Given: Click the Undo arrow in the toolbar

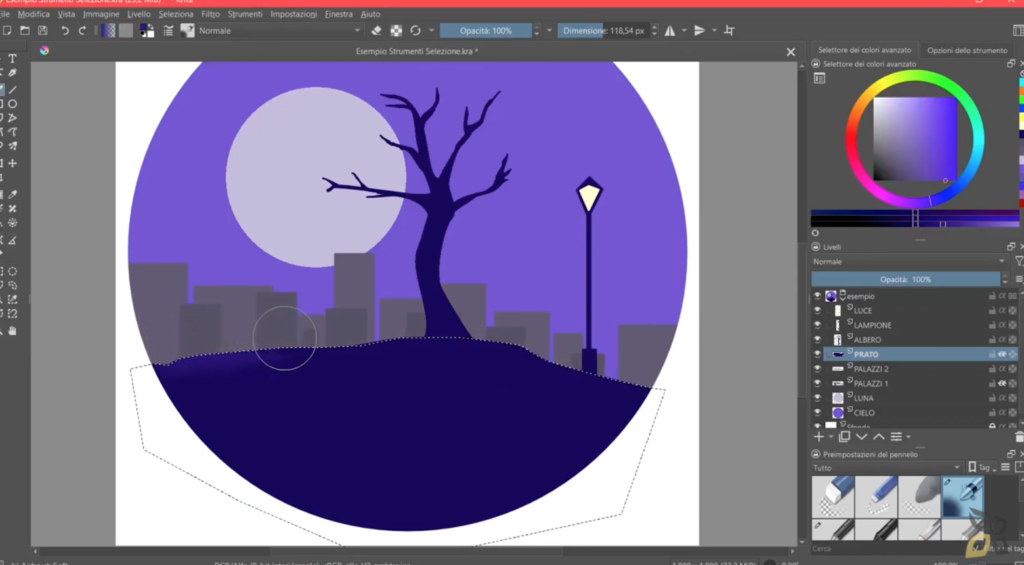Looking at the screenshot, I should click(x=65, y=31).
